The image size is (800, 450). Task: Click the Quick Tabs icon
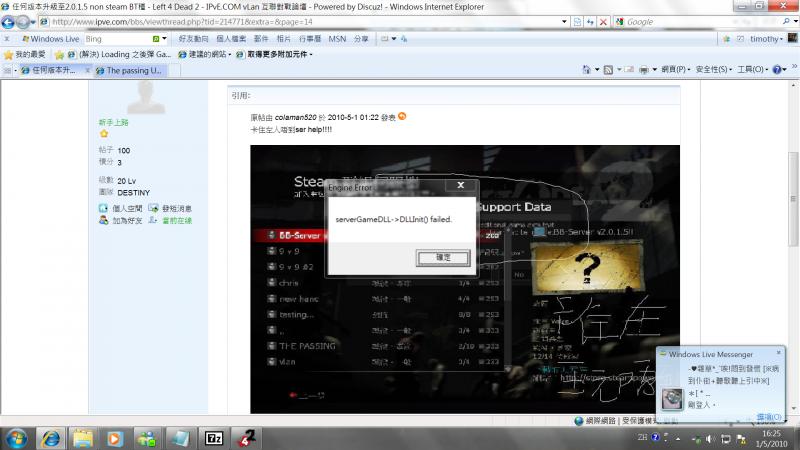[7, 70]
